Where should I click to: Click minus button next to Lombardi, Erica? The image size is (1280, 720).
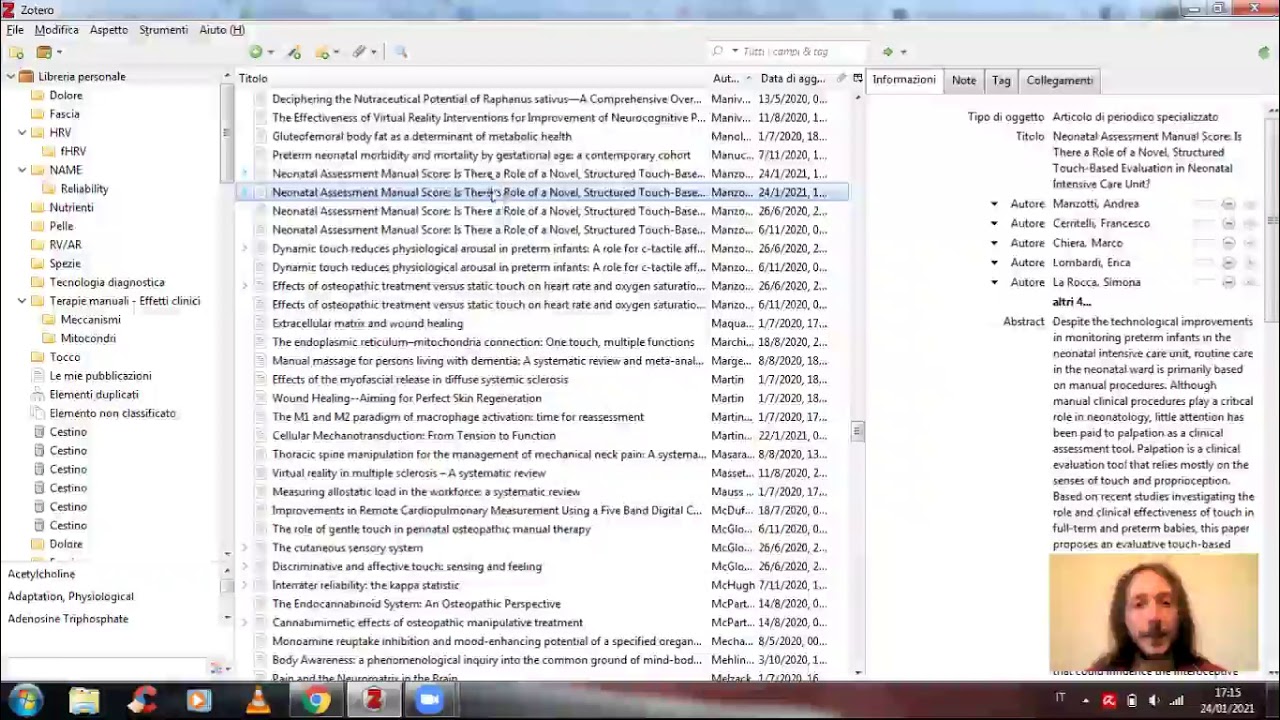(1228, 263)
